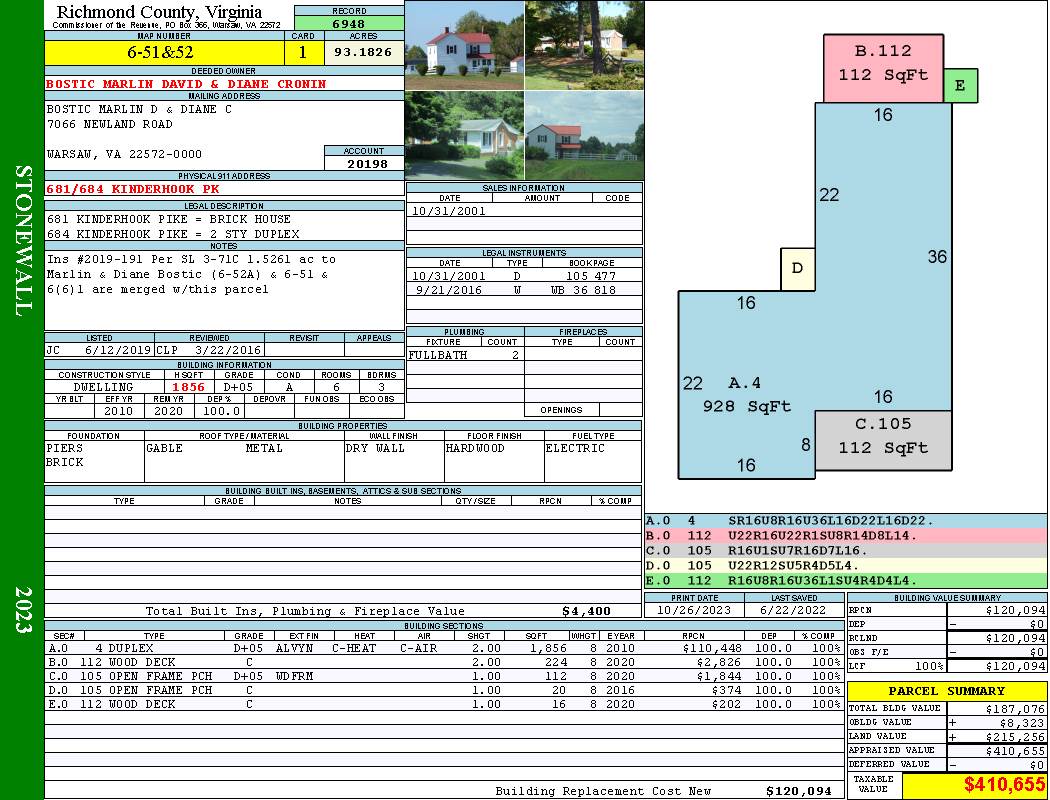Select the green E section in sketch
This screenshot has height=800, width=1050.
960,86
